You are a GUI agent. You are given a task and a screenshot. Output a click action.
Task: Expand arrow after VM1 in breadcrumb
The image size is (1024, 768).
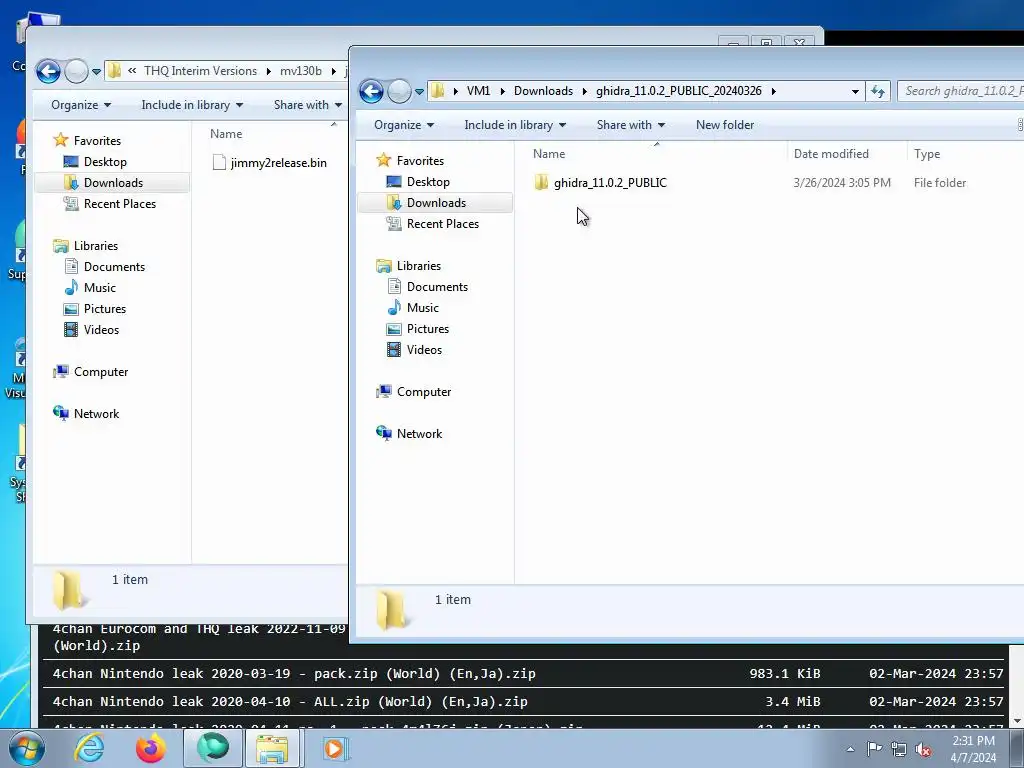coord(503,91)
